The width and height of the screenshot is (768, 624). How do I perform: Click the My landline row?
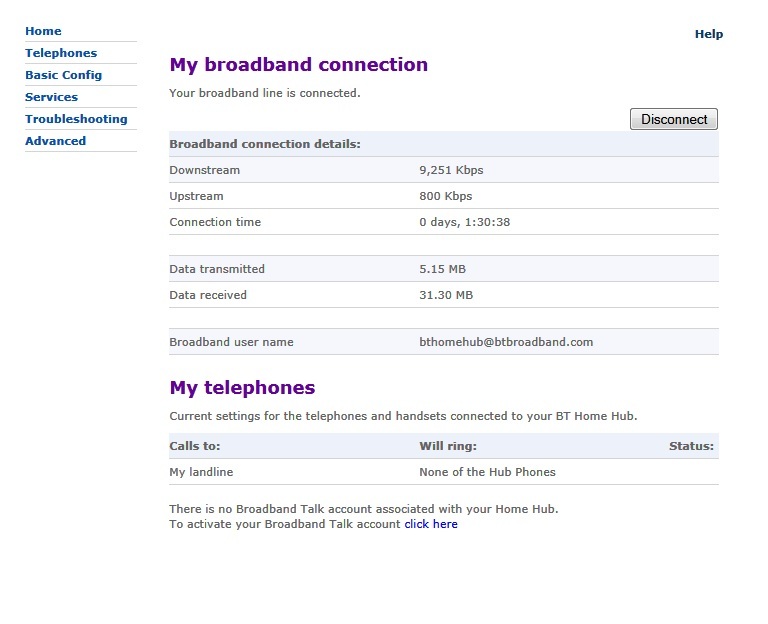point(444,472)
